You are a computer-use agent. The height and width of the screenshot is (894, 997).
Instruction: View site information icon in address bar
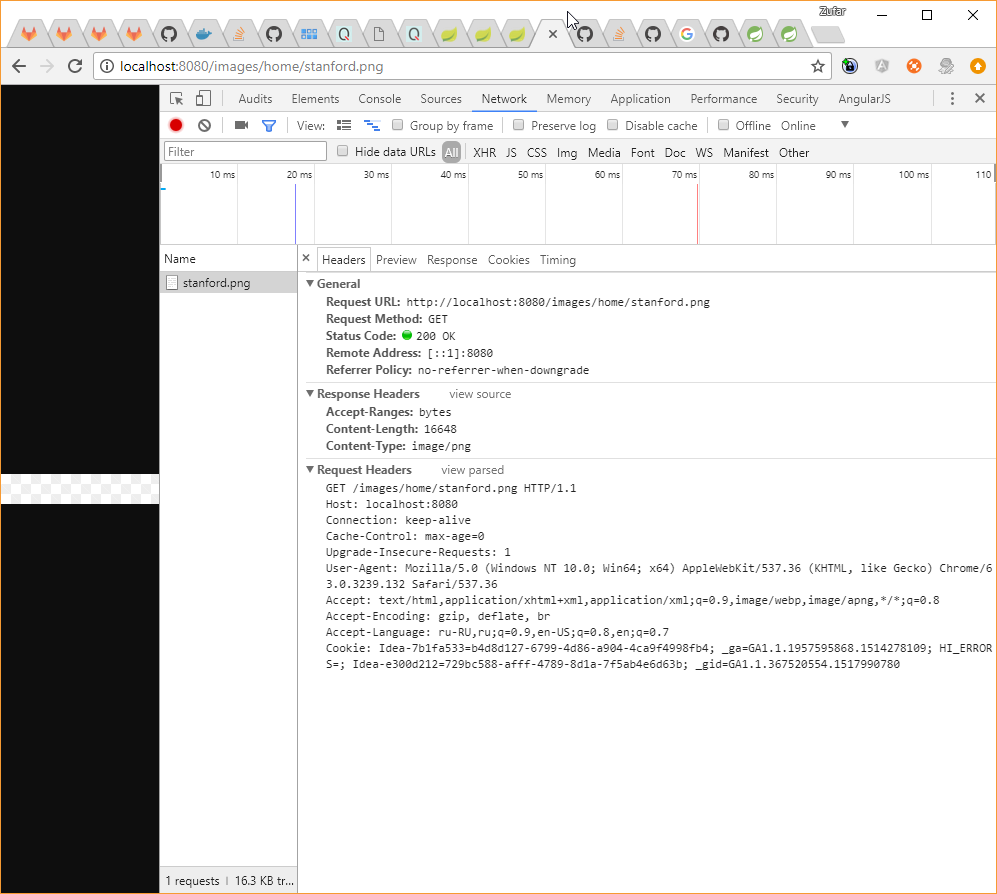tap(107, 66)
